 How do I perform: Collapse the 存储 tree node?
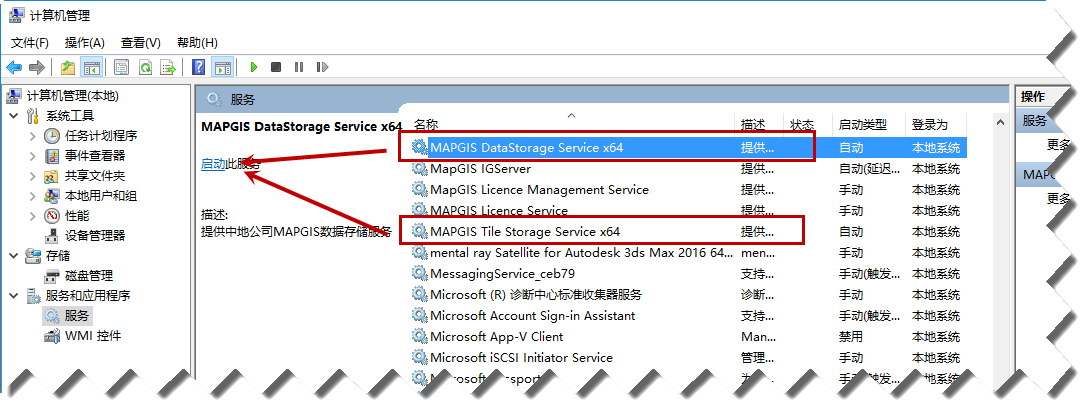coord(15,255)
